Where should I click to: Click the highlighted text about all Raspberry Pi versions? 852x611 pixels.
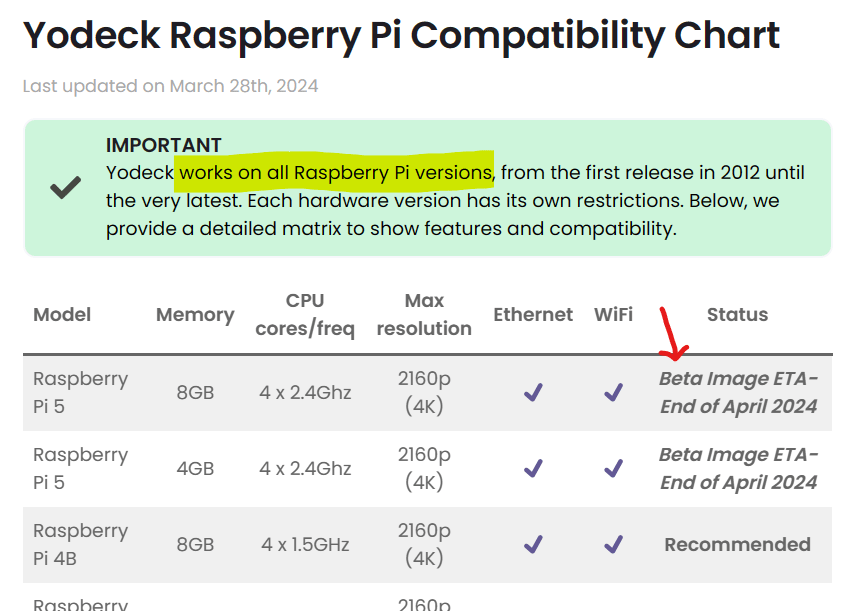[335, 172]
